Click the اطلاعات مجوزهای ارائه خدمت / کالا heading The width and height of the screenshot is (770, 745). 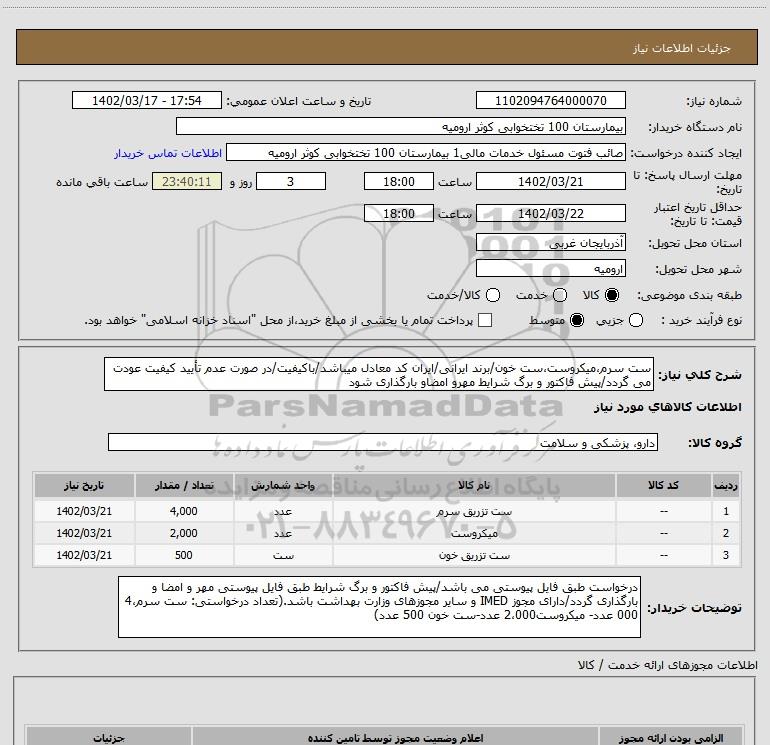[x=668, y=665]
